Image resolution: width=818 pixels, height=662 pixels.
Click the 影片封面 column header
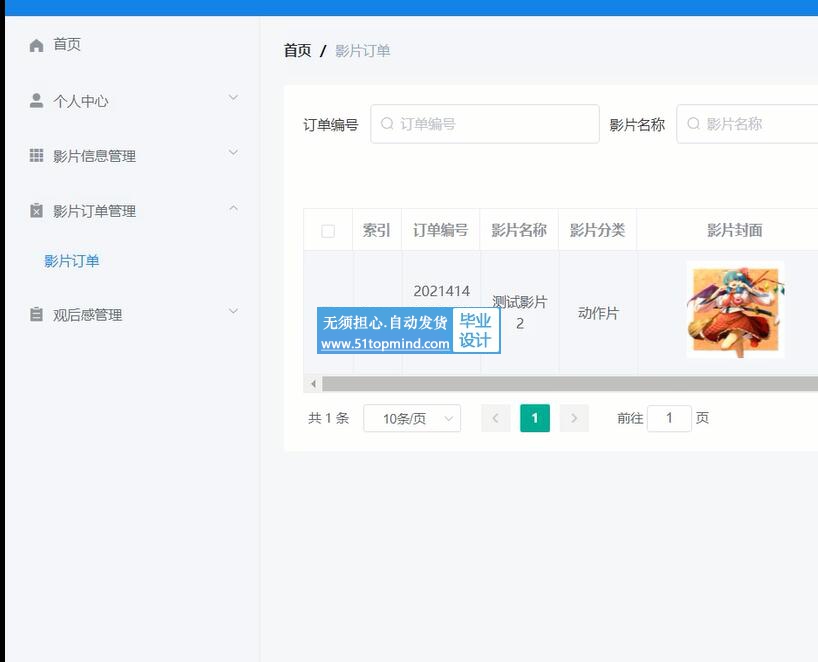pyautogui.click(x=735, y=230)
